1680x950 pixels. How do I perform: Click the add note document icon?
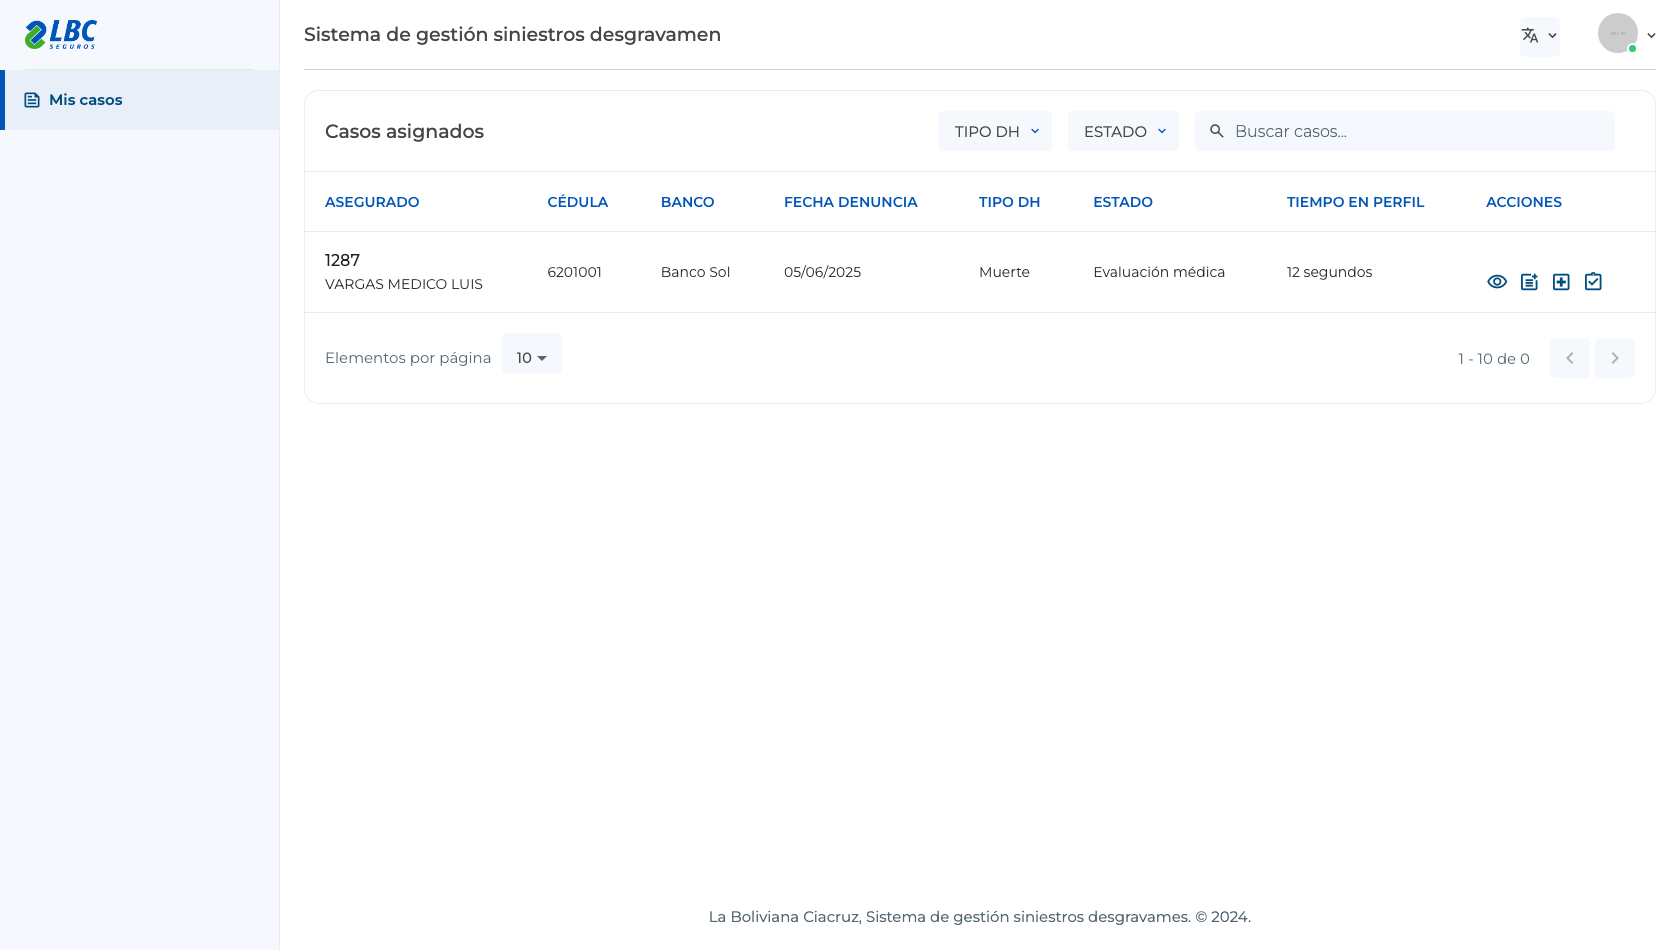pos(1529,282)
